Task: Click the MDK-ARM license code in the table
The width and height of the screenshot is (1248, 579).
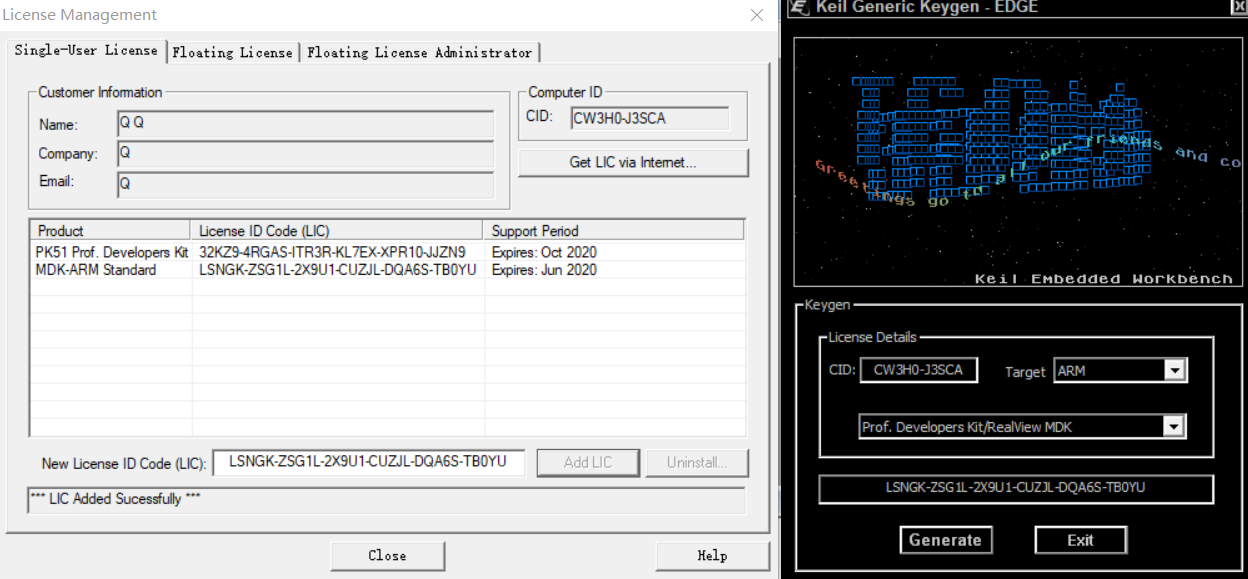Action: 337,270
